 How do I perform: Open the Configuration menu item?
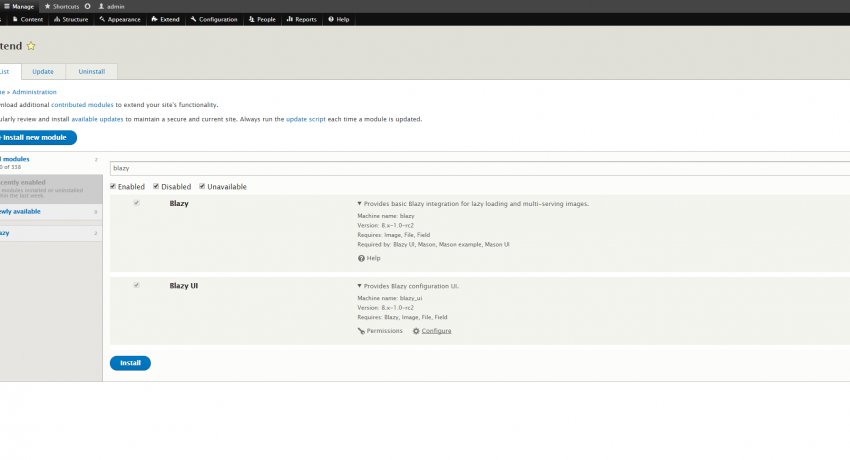[x=214, y=20]
